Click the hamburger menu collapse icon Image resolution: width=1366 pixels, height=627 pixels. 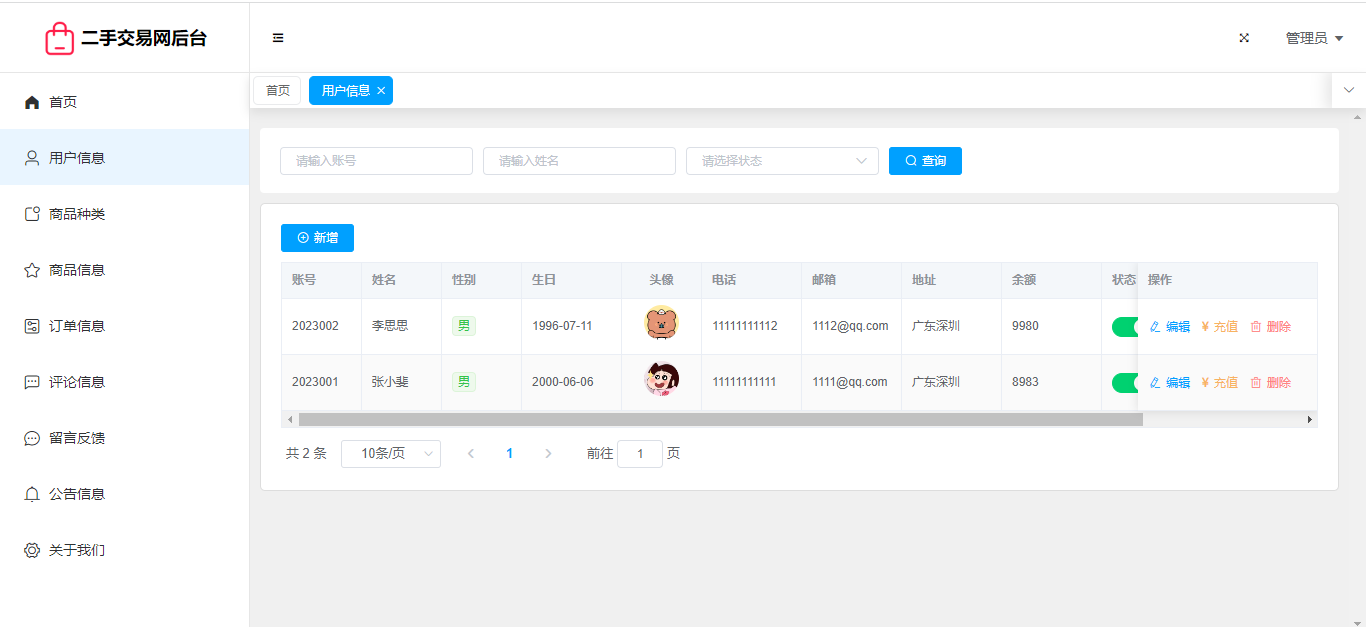pyautogui.click(x=278, y=38)
